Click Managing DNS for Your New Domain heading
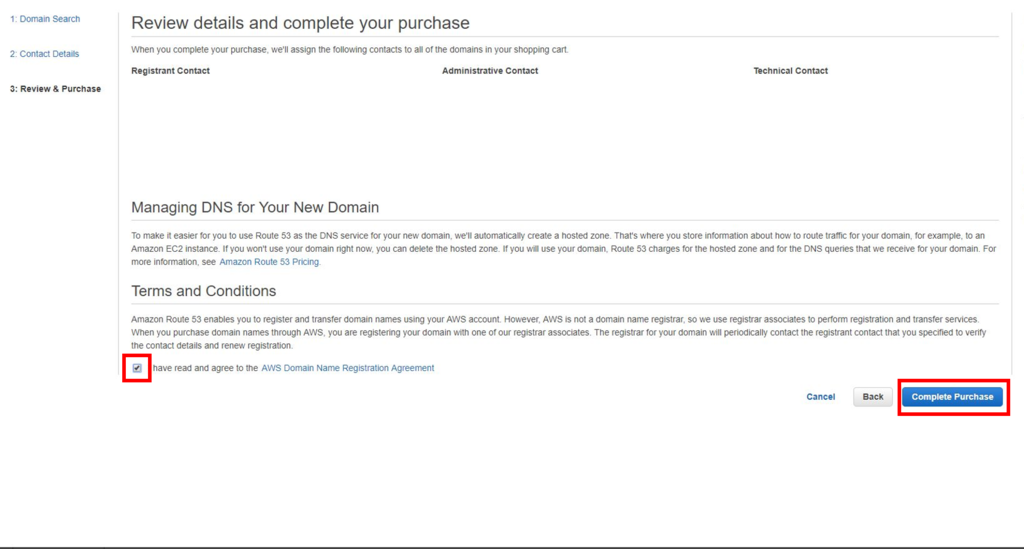The image size is (1024, 549). (255, 208)
